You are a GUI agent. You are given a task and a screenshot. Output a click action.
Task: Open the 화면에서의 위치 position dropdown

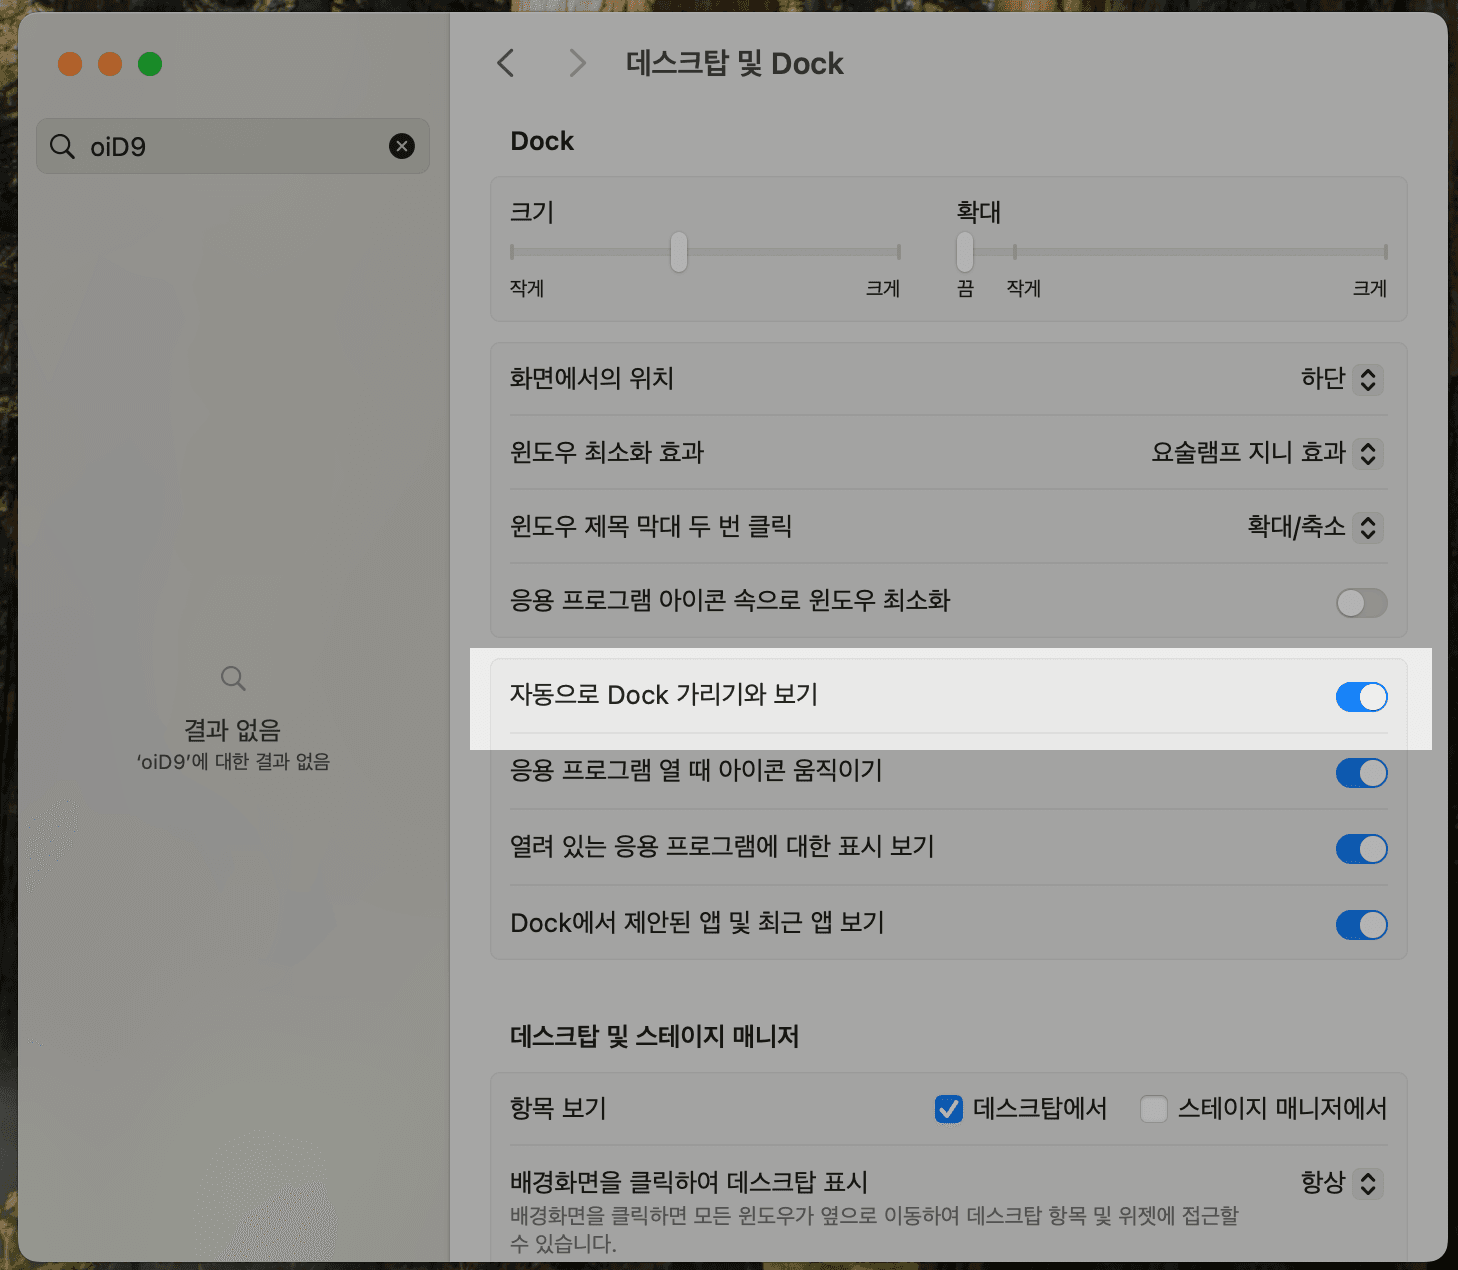click(x=1368, y=380)
